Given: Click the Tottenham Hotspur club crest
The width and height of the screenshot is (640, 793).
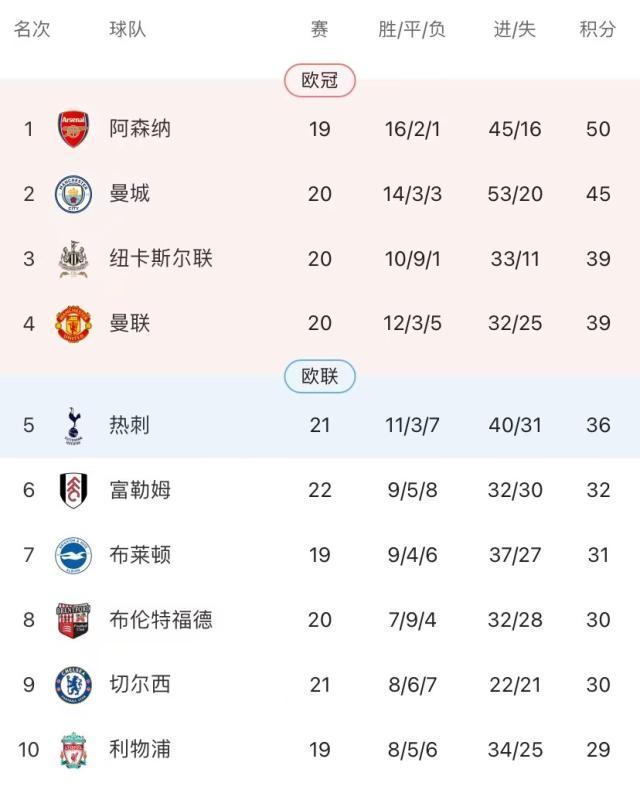Looking at the screenshot, I should (73, 424).
